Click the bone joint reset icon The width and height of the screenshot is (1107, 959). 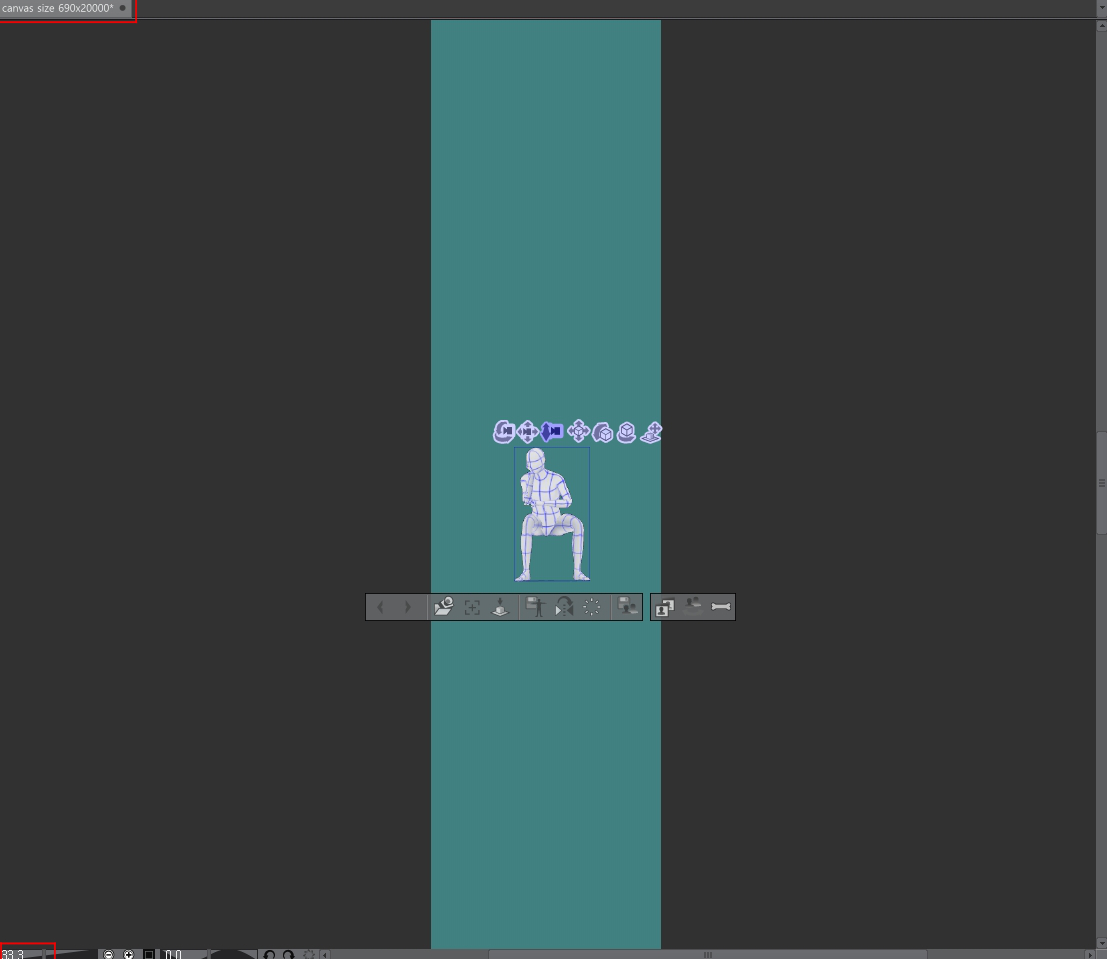pos(721,607)
